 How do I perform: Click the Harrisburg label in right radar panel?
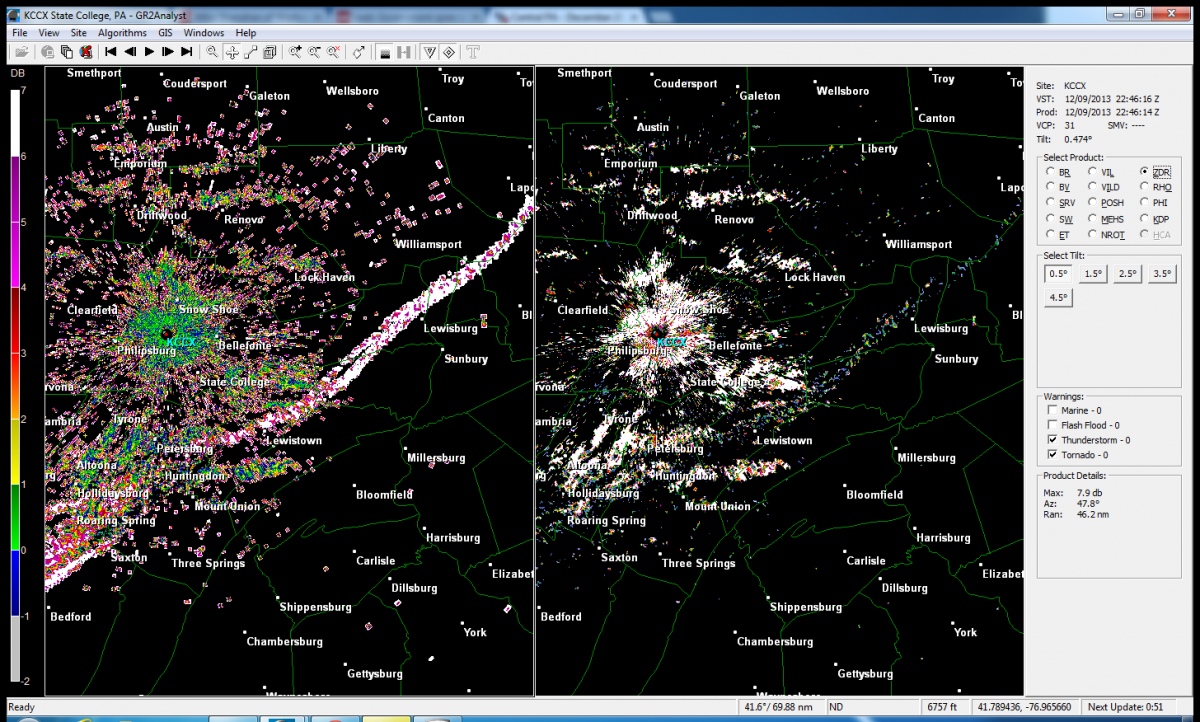(x=943, y=538)
